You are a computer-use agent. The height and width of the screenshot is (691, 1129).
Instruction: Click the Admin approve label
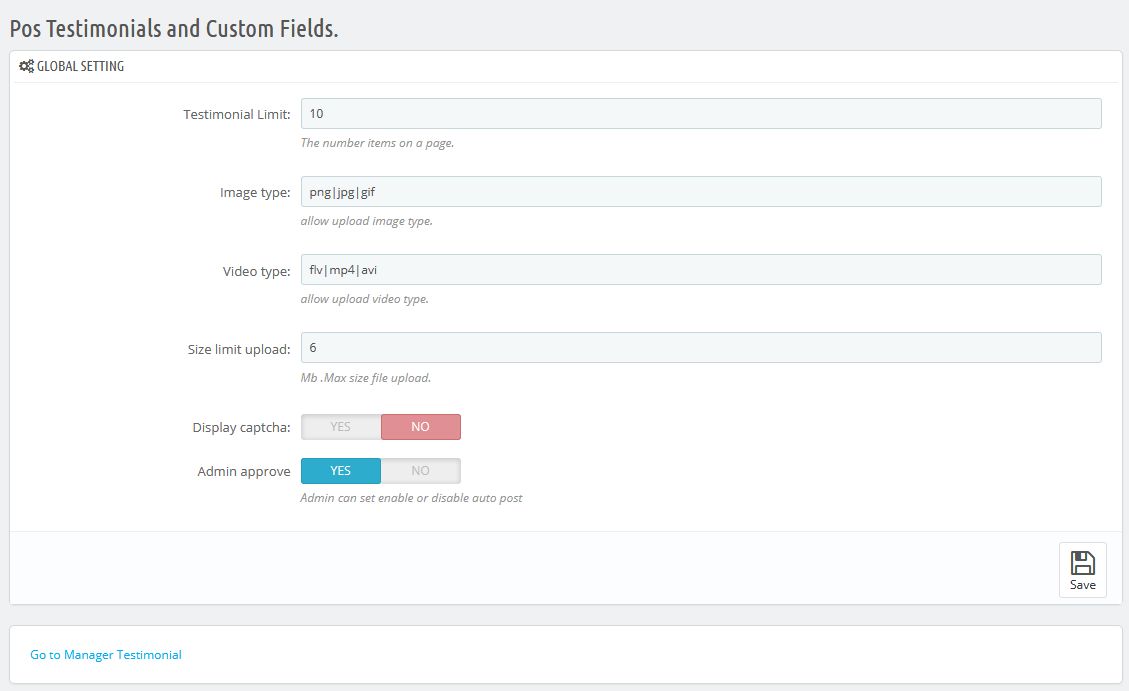point(243,470)
